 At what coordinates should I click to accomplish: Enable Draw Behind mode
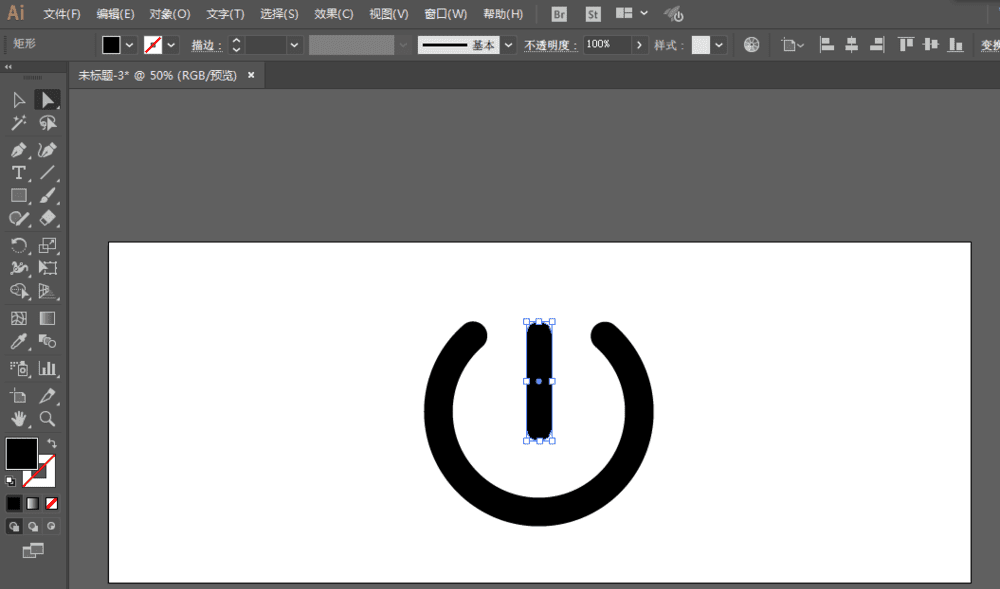coord(33,527)
